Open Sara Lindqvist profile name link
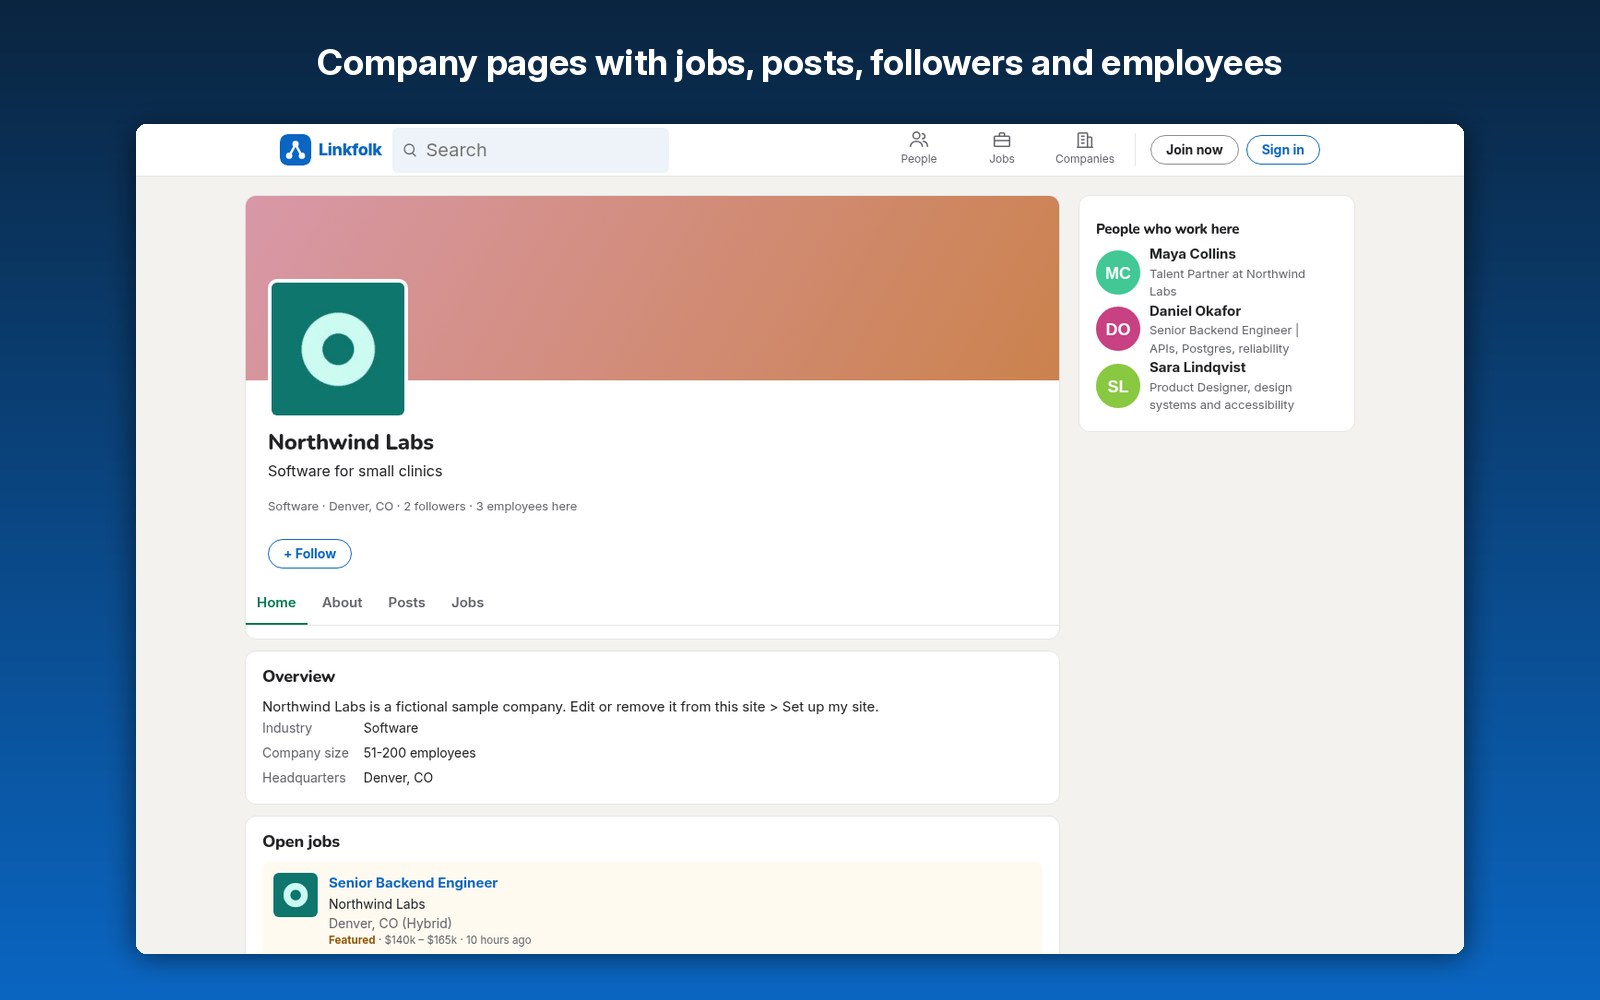This screenshot has width=1600, height=1000. (x=1197, y=367)
